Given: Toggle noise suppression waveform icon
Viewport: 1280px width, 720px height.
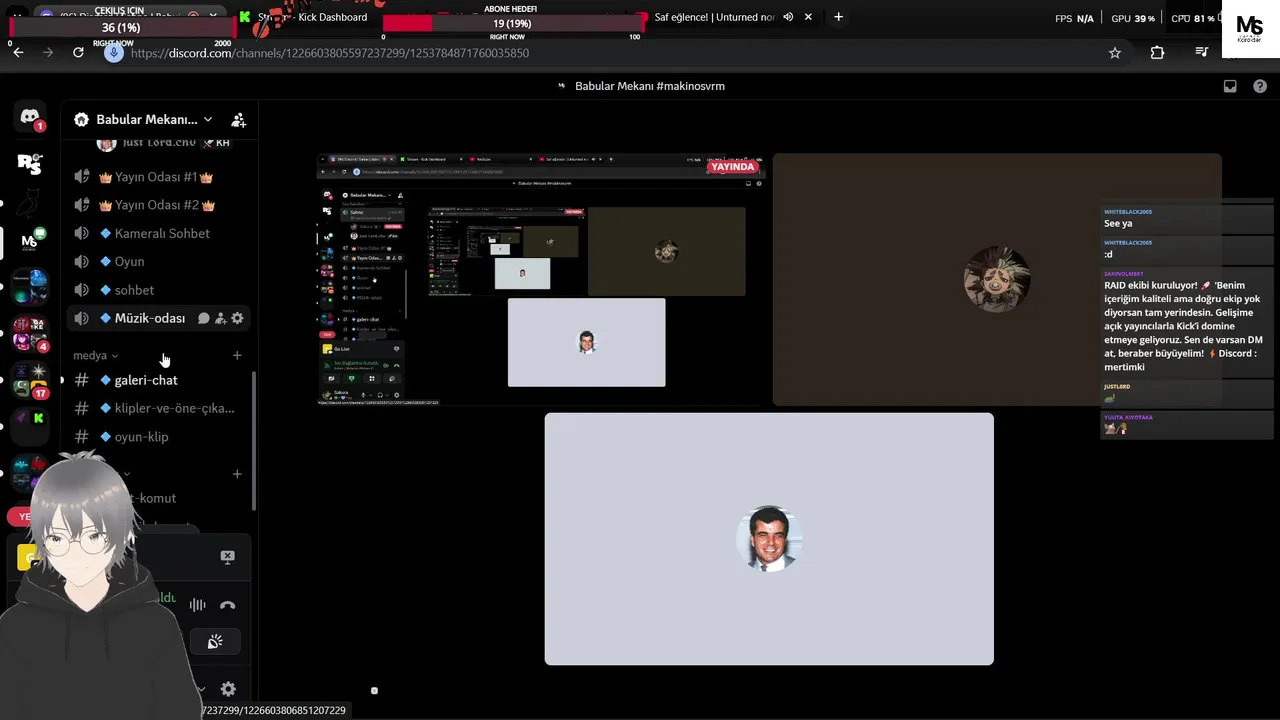Looking at the screenshot, I should click(x=198, y=605).
